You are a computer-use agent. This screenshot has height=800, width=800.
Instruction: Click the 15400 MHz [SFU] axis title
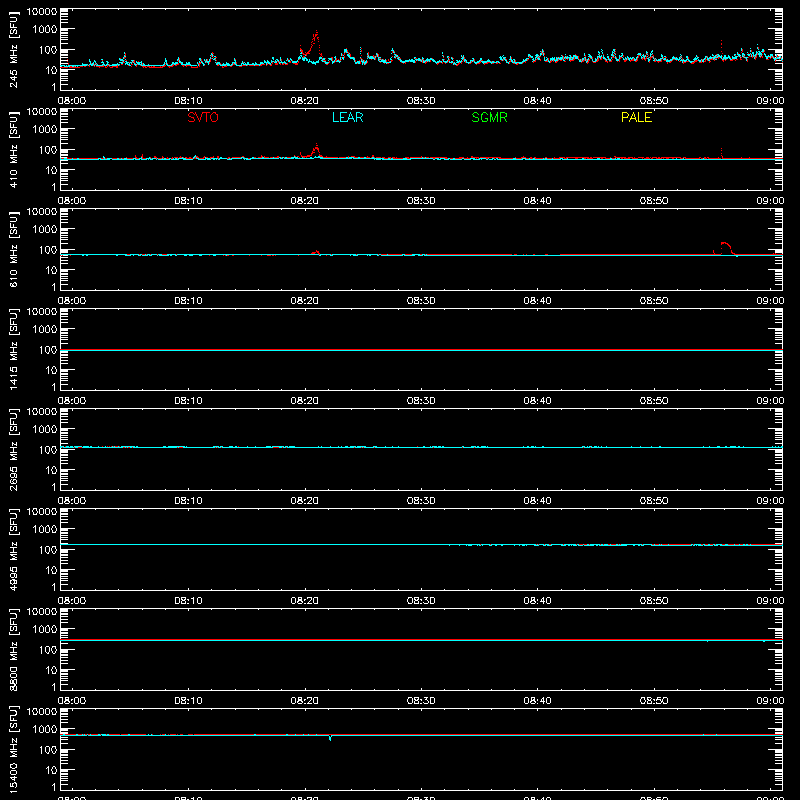13,749
